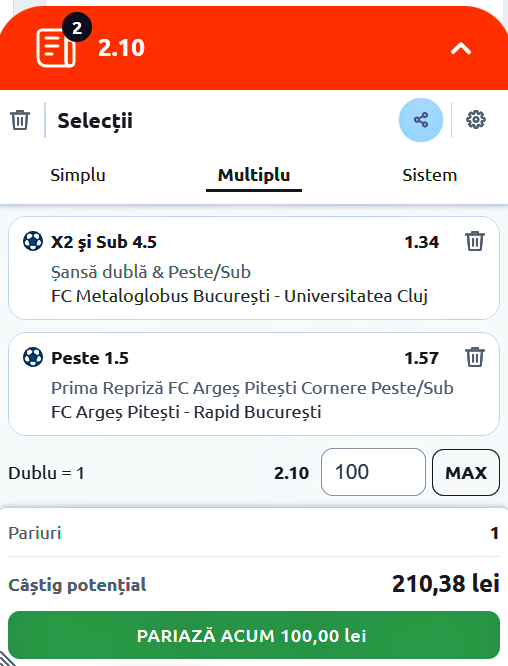Click the Câștig potențial amount 210,38 lei
The image size is (508, 666).
[x=446, y=584]
